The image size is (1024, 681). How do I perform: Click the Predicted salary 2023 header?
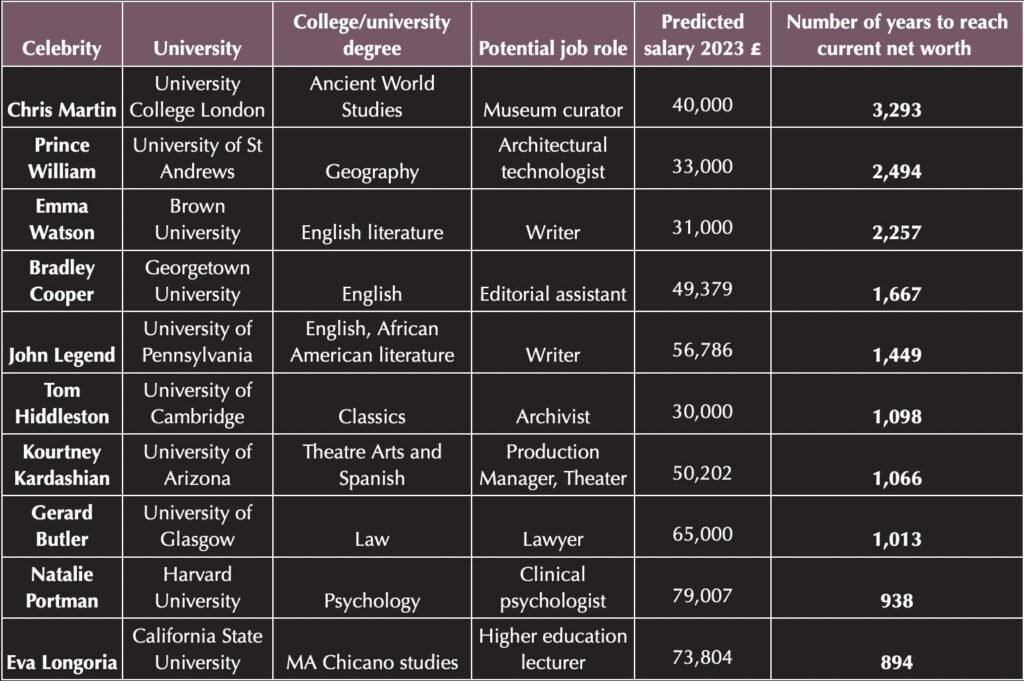(703, 35)
